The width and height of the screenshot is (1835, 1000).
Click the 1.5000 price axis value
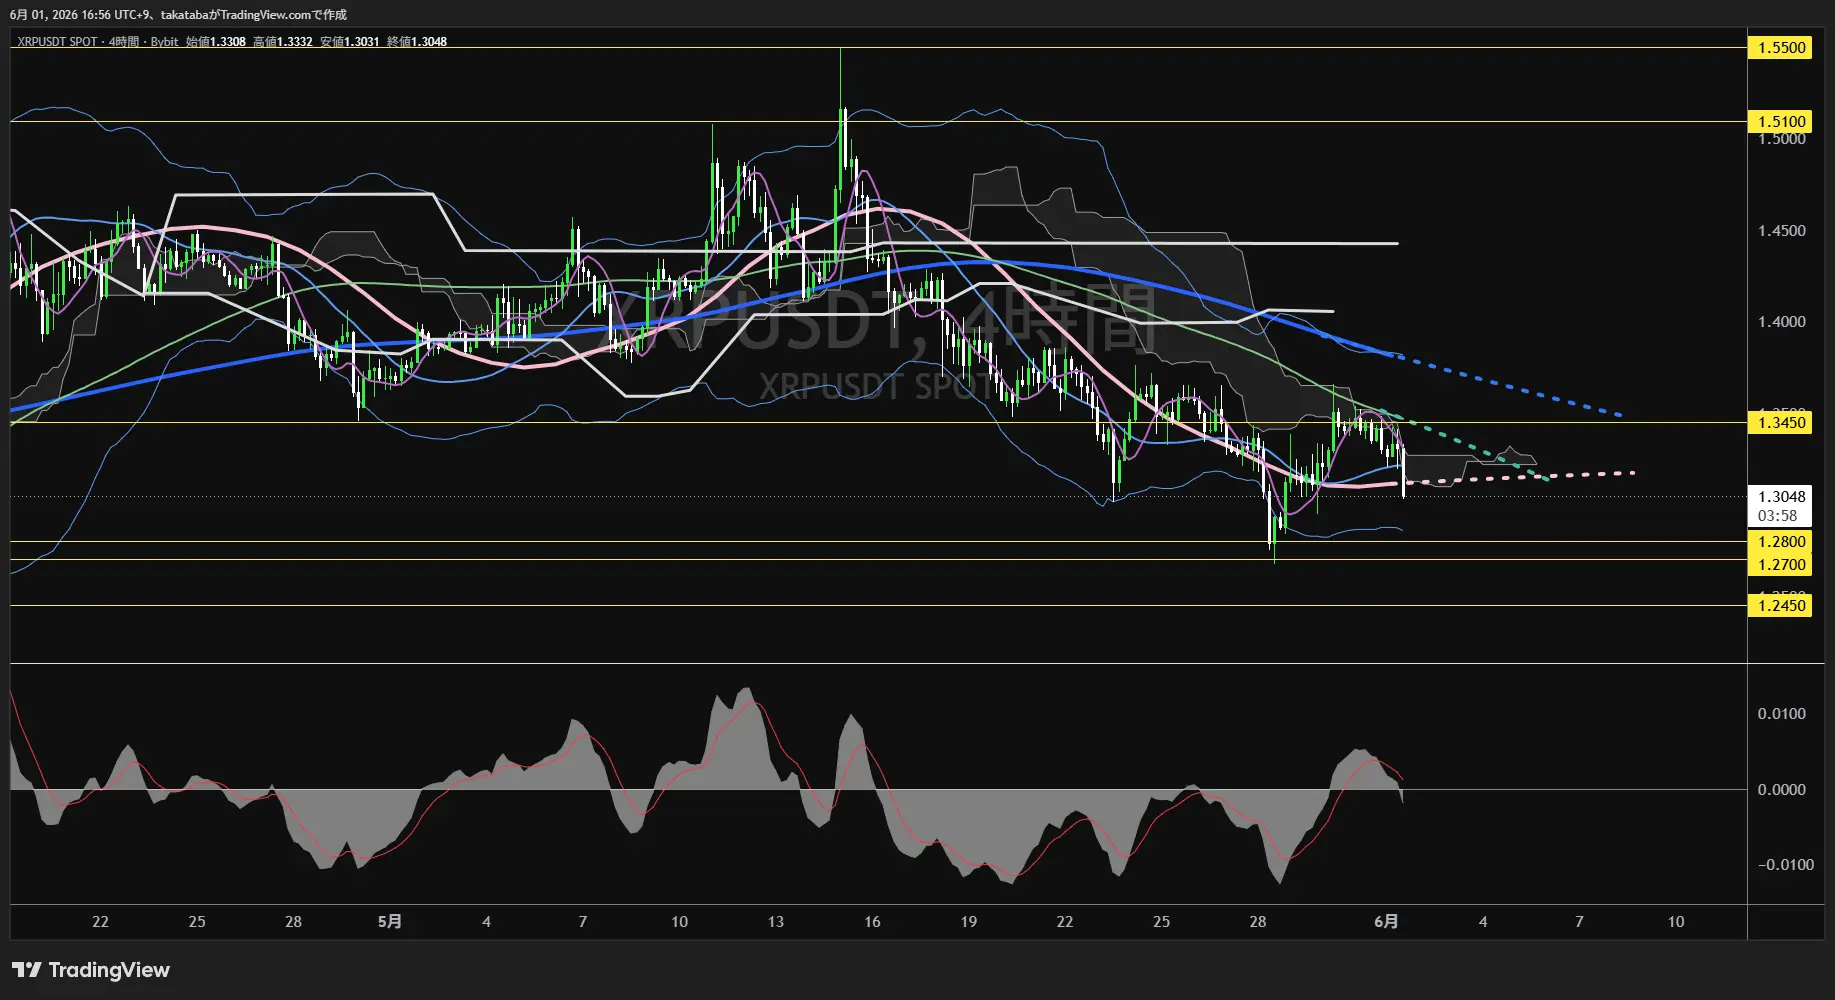tap(1782, 139)
